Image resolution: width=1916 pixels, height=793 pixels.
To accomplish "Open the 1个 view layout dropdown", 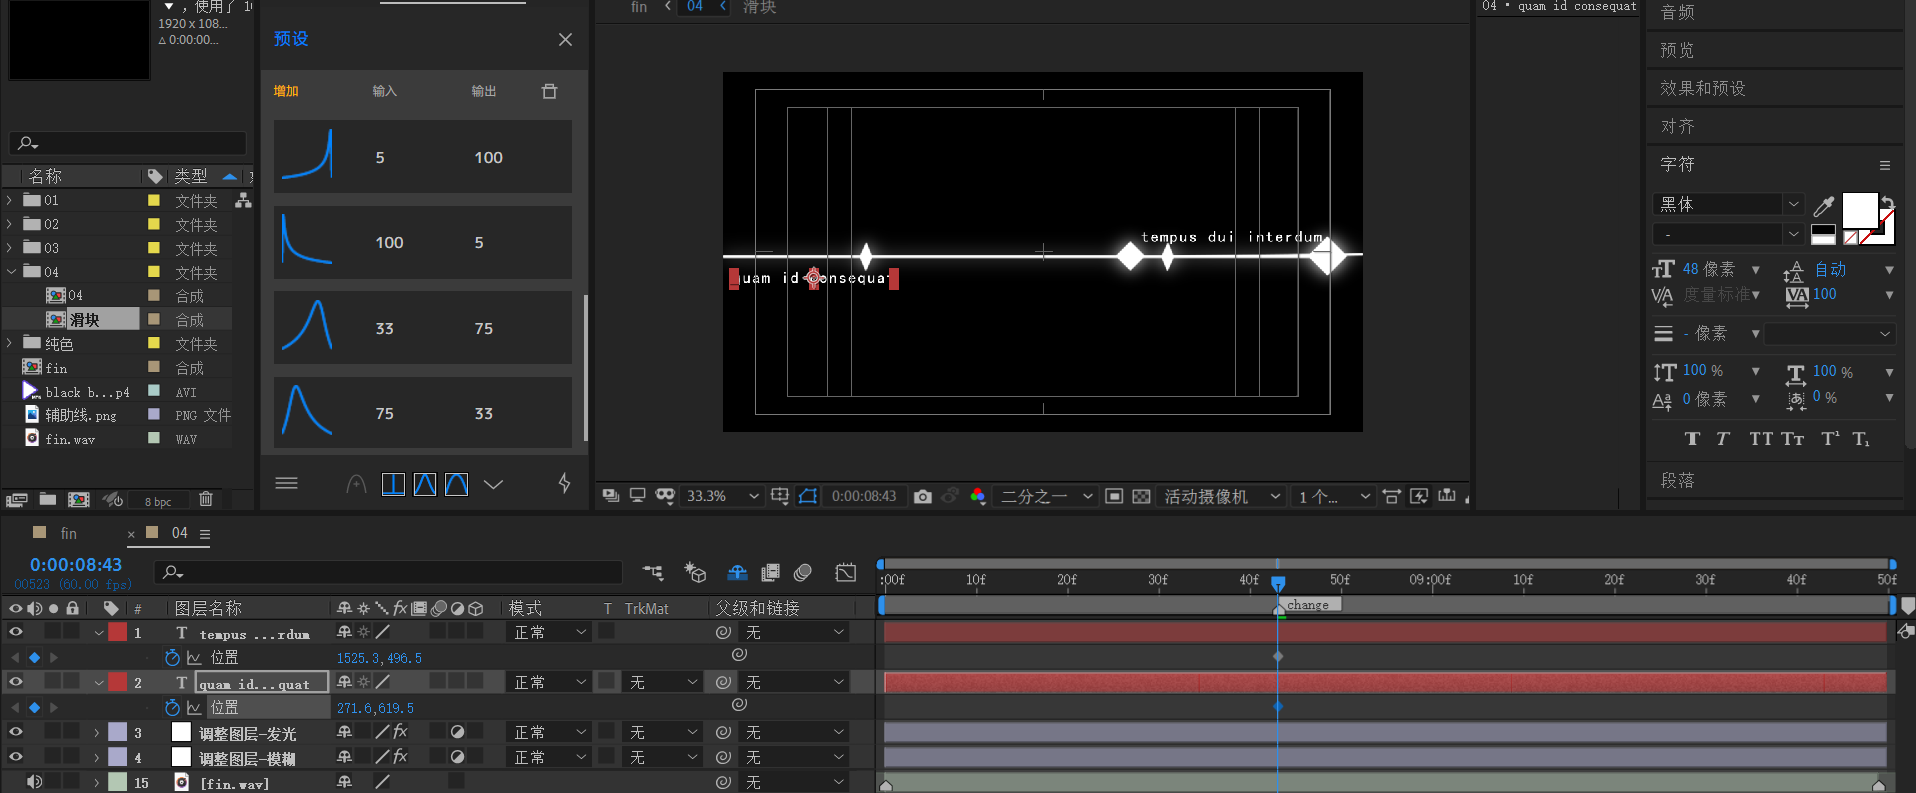I will [1334, 496].
